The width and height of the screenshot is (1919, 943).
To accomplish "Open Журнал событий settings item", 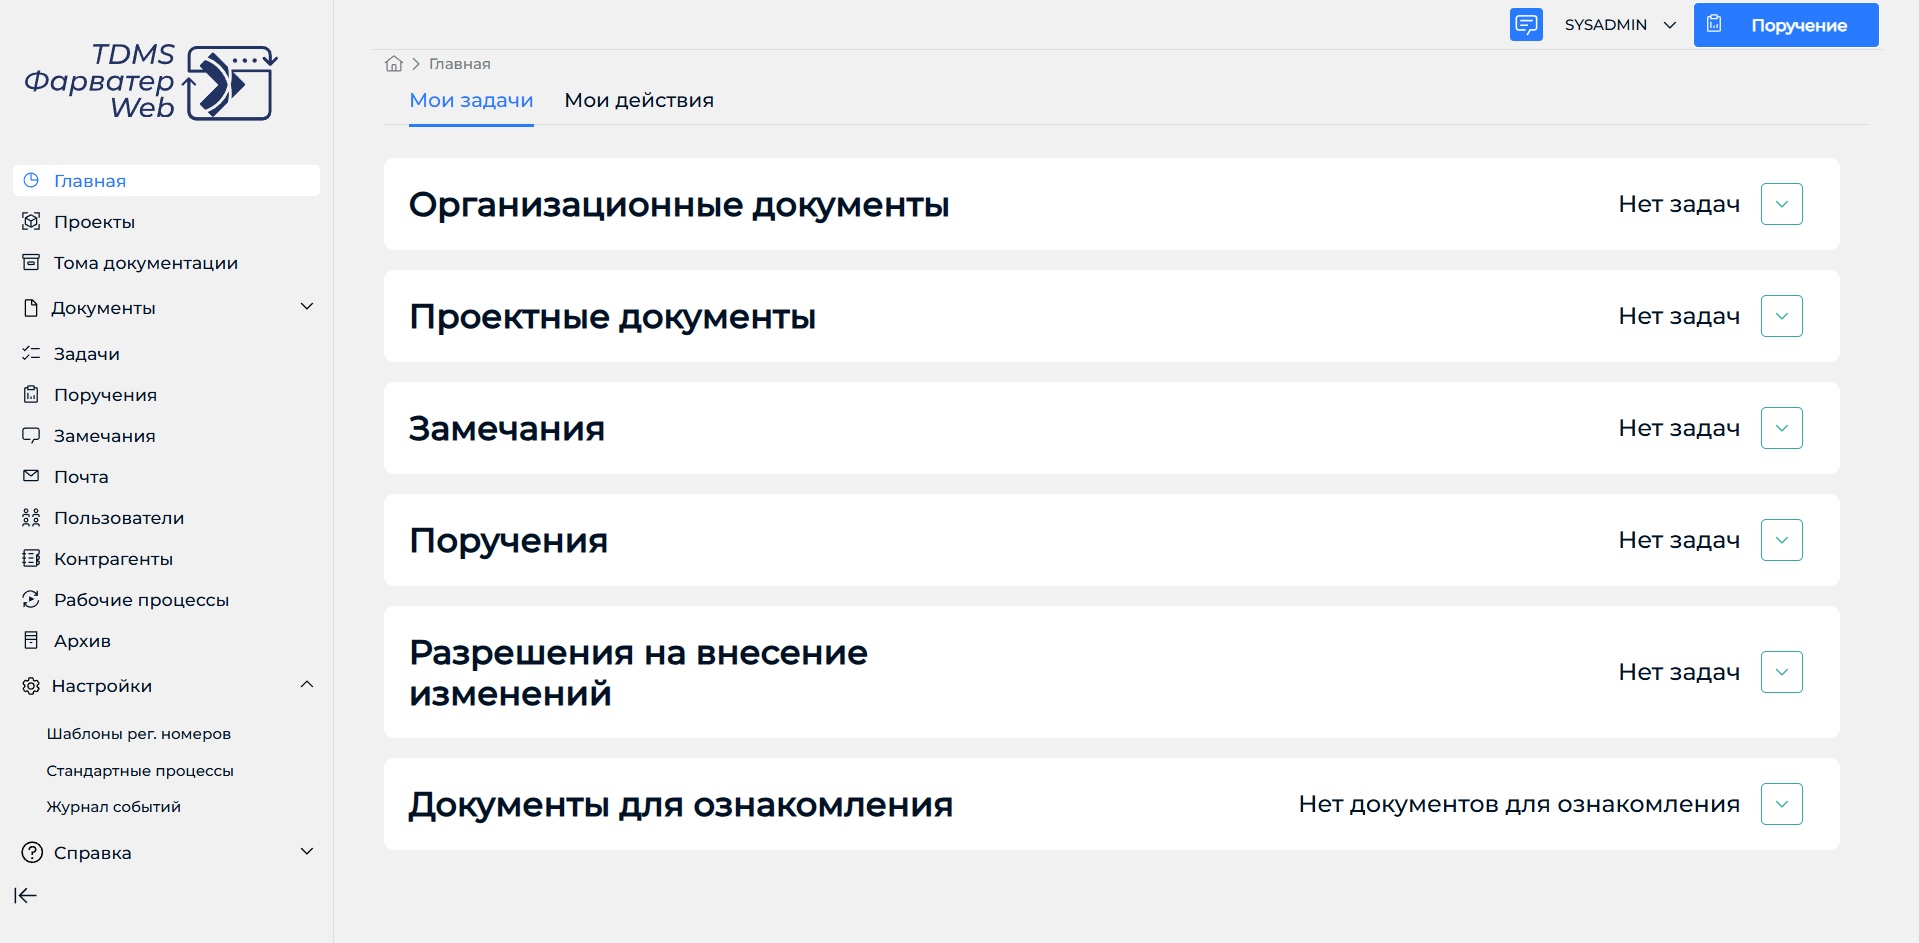I will coord(114,806).
